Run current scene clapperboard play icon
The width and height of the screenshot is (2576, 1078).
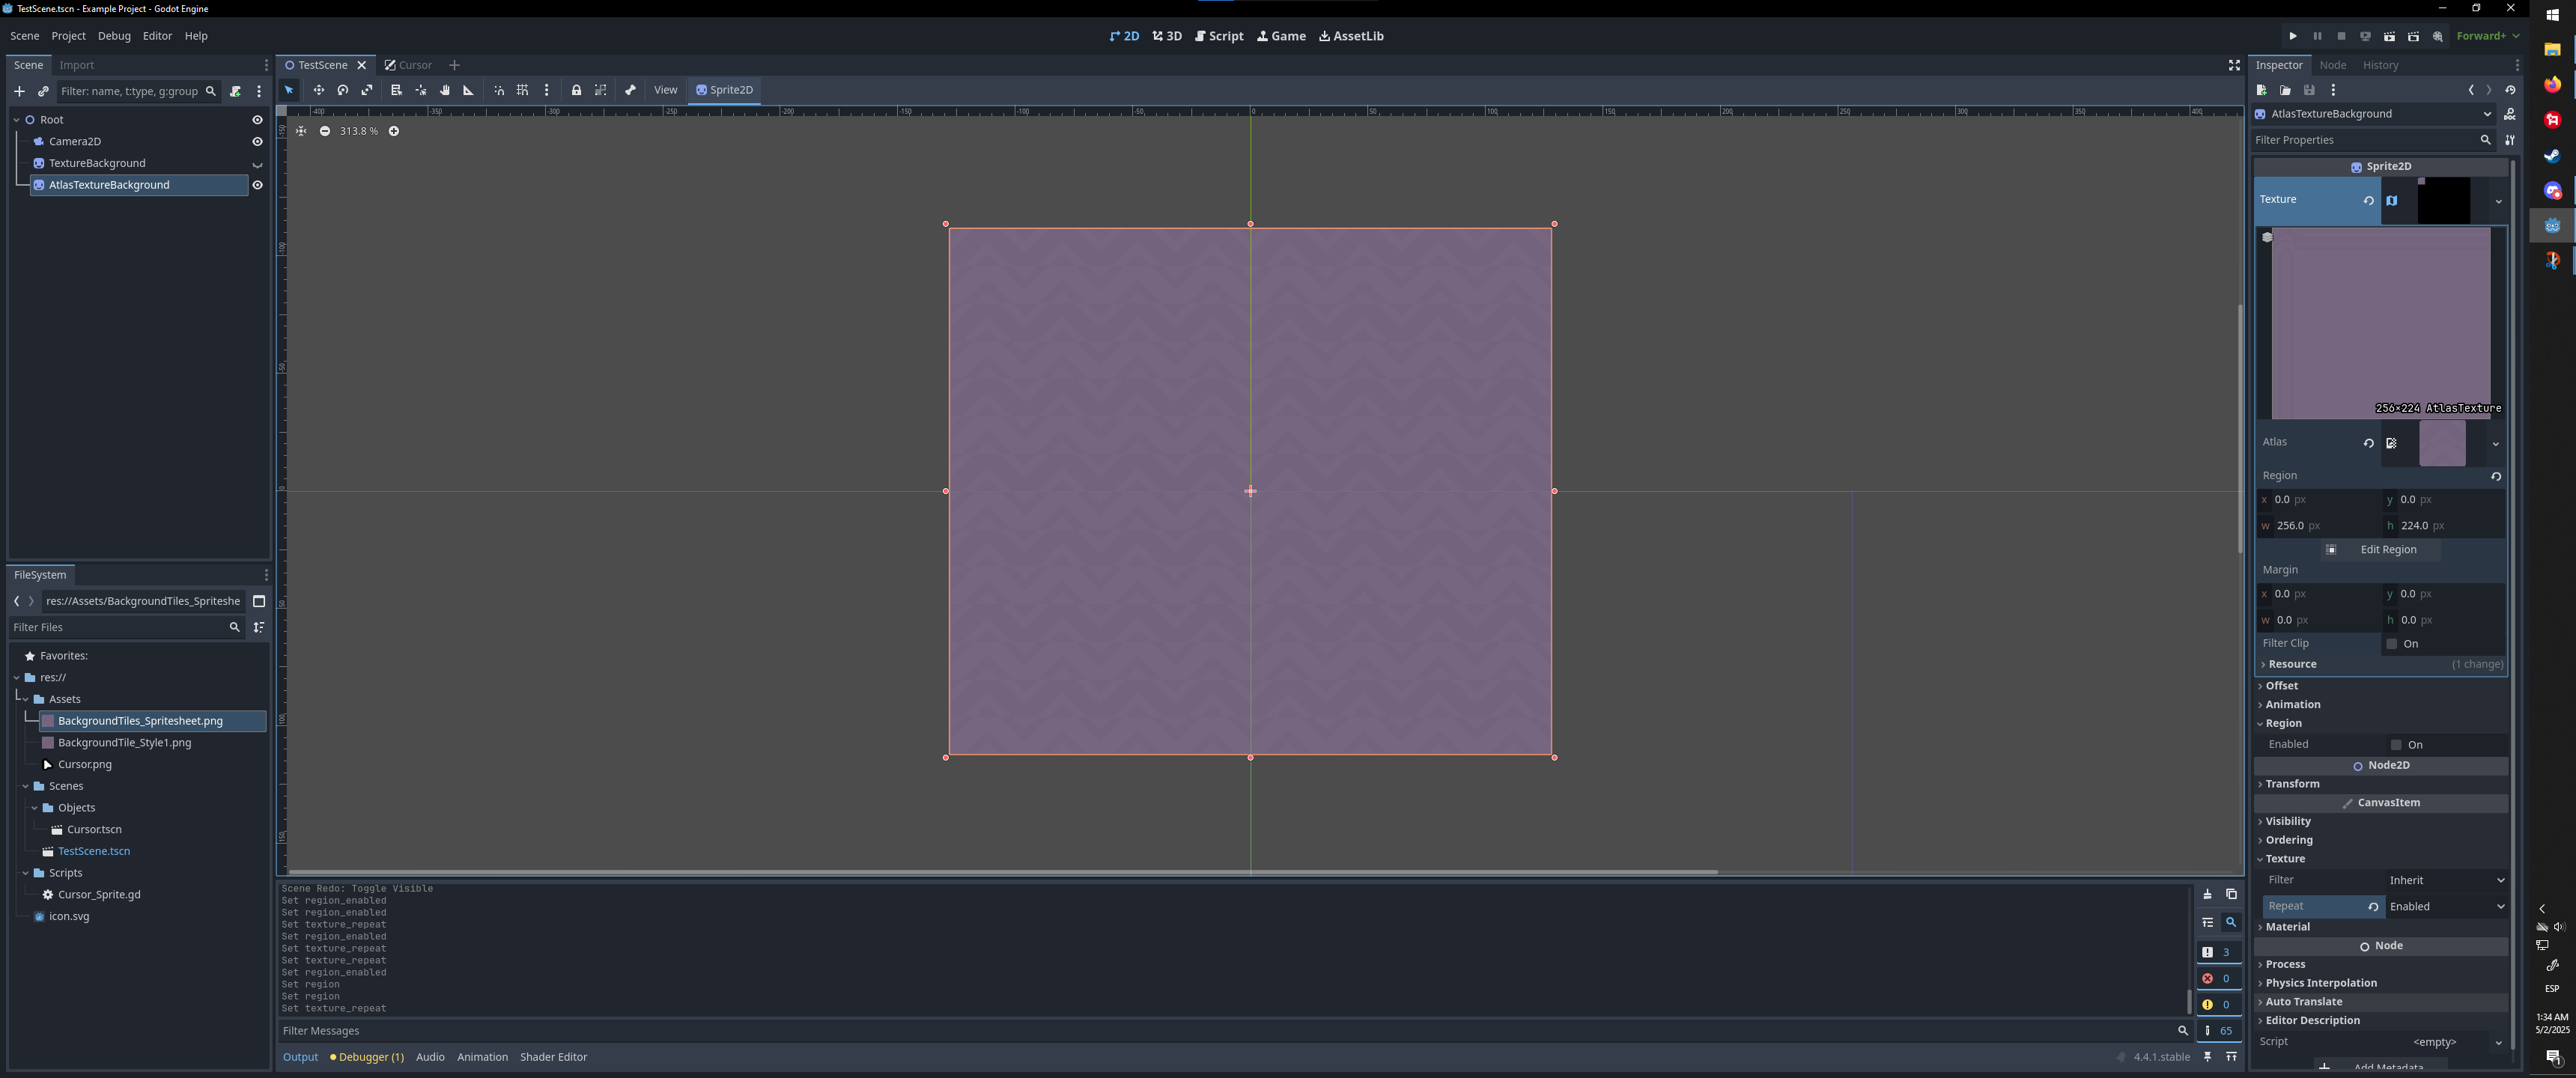(x=2389, y=36)
